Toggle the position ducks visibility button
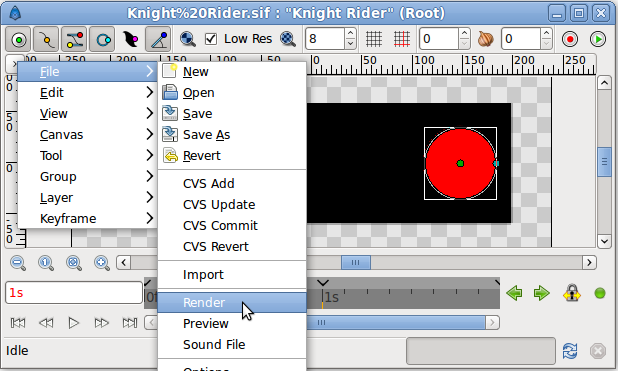 19,39
